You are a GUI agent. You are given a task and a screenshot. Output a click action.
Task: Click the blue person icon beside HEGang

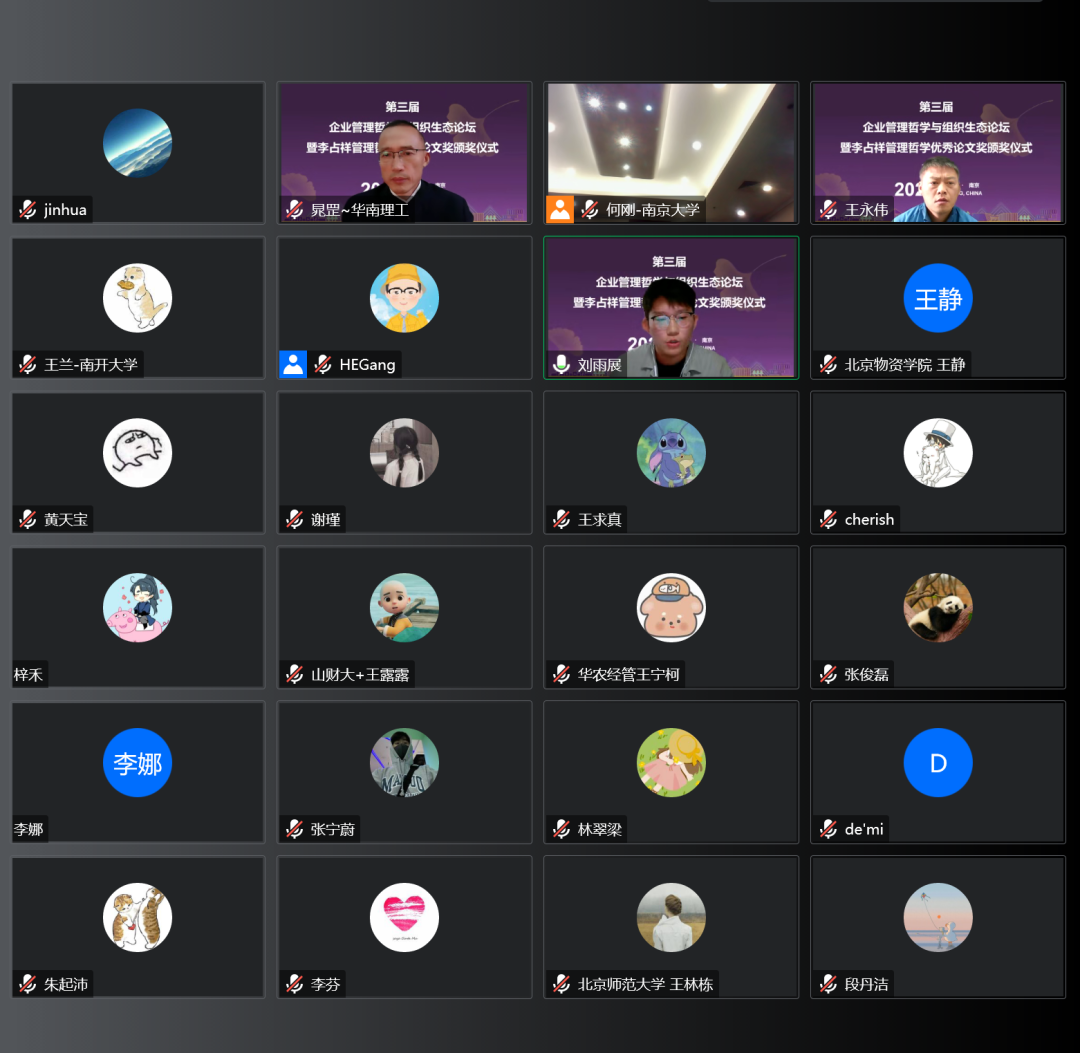(x=293, y=364)
